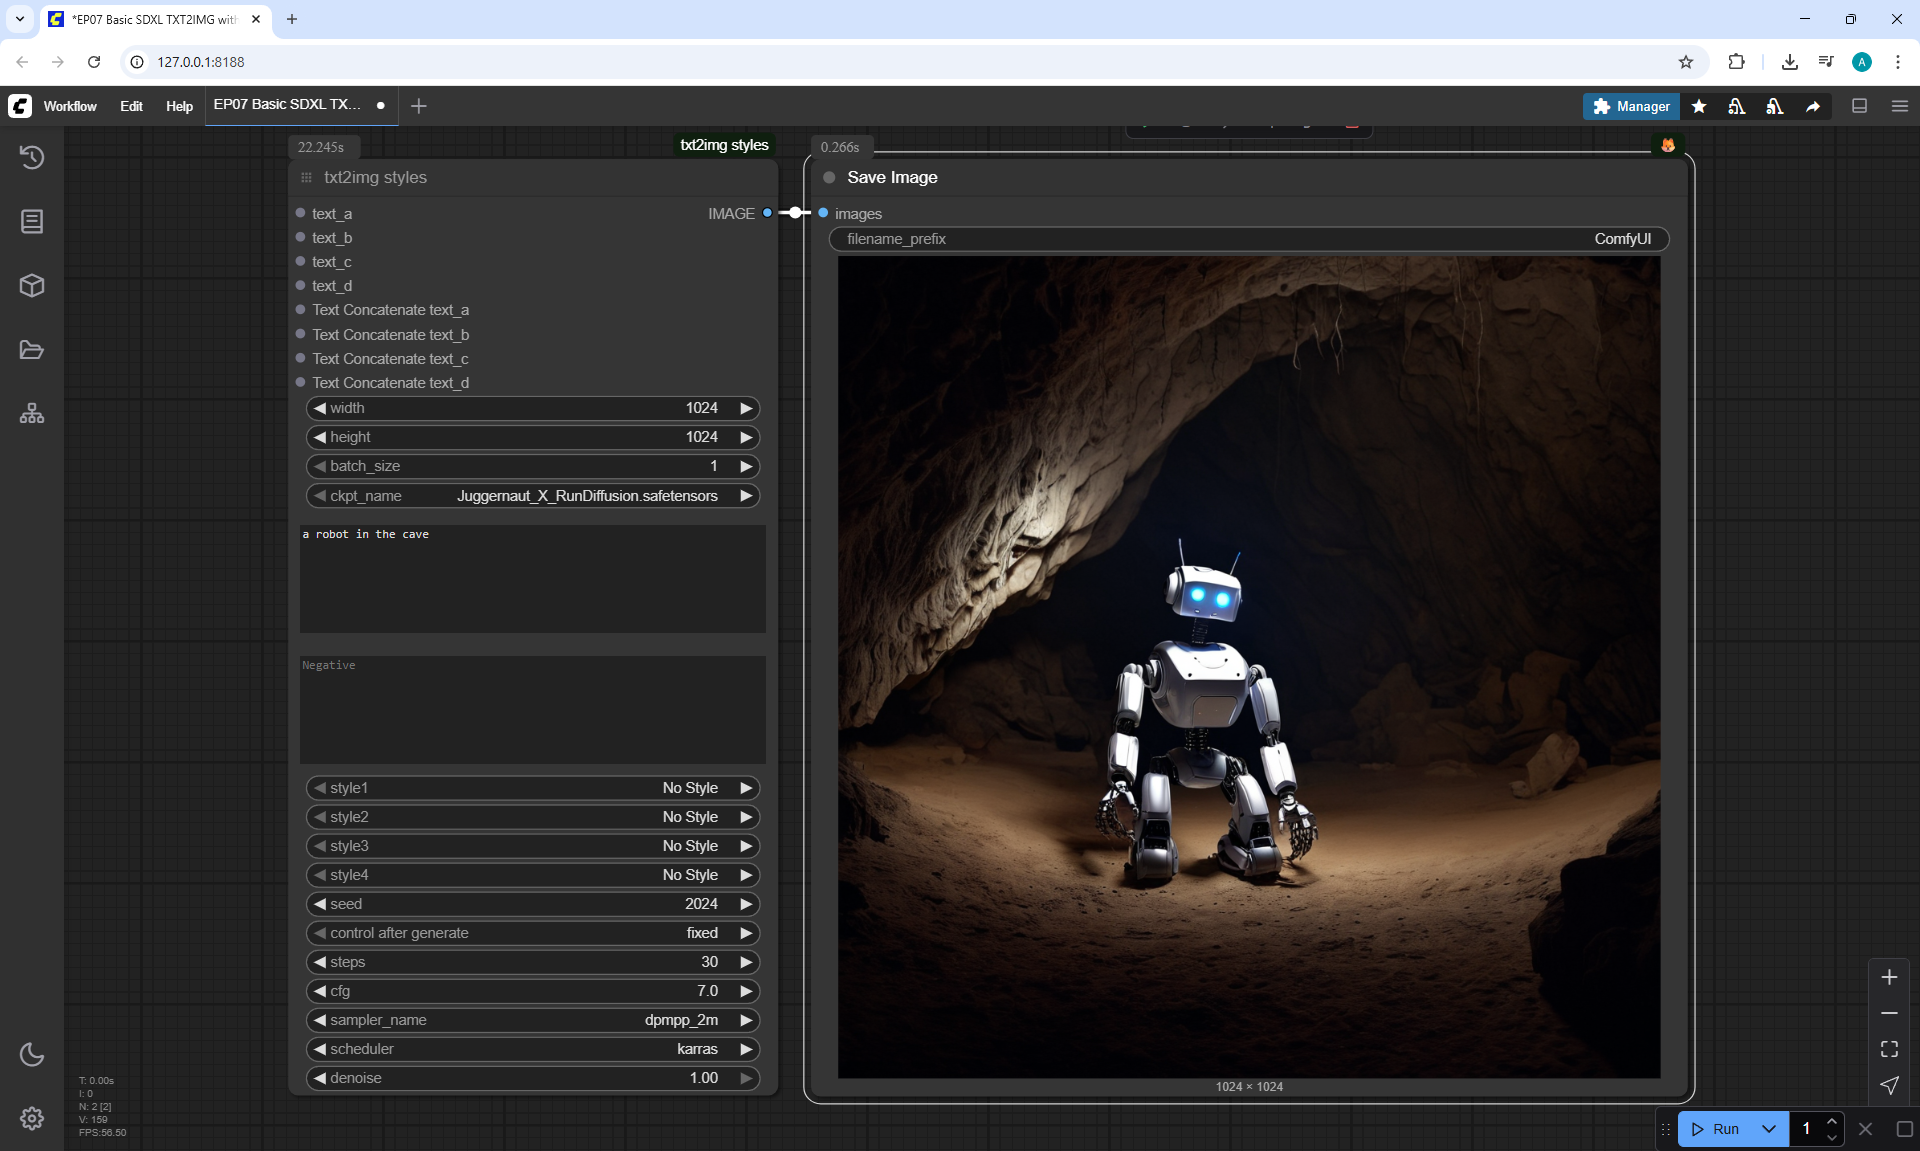Zoom in with the plus canvas button
1920x1151 pixels.
(x=1889, y=977)
